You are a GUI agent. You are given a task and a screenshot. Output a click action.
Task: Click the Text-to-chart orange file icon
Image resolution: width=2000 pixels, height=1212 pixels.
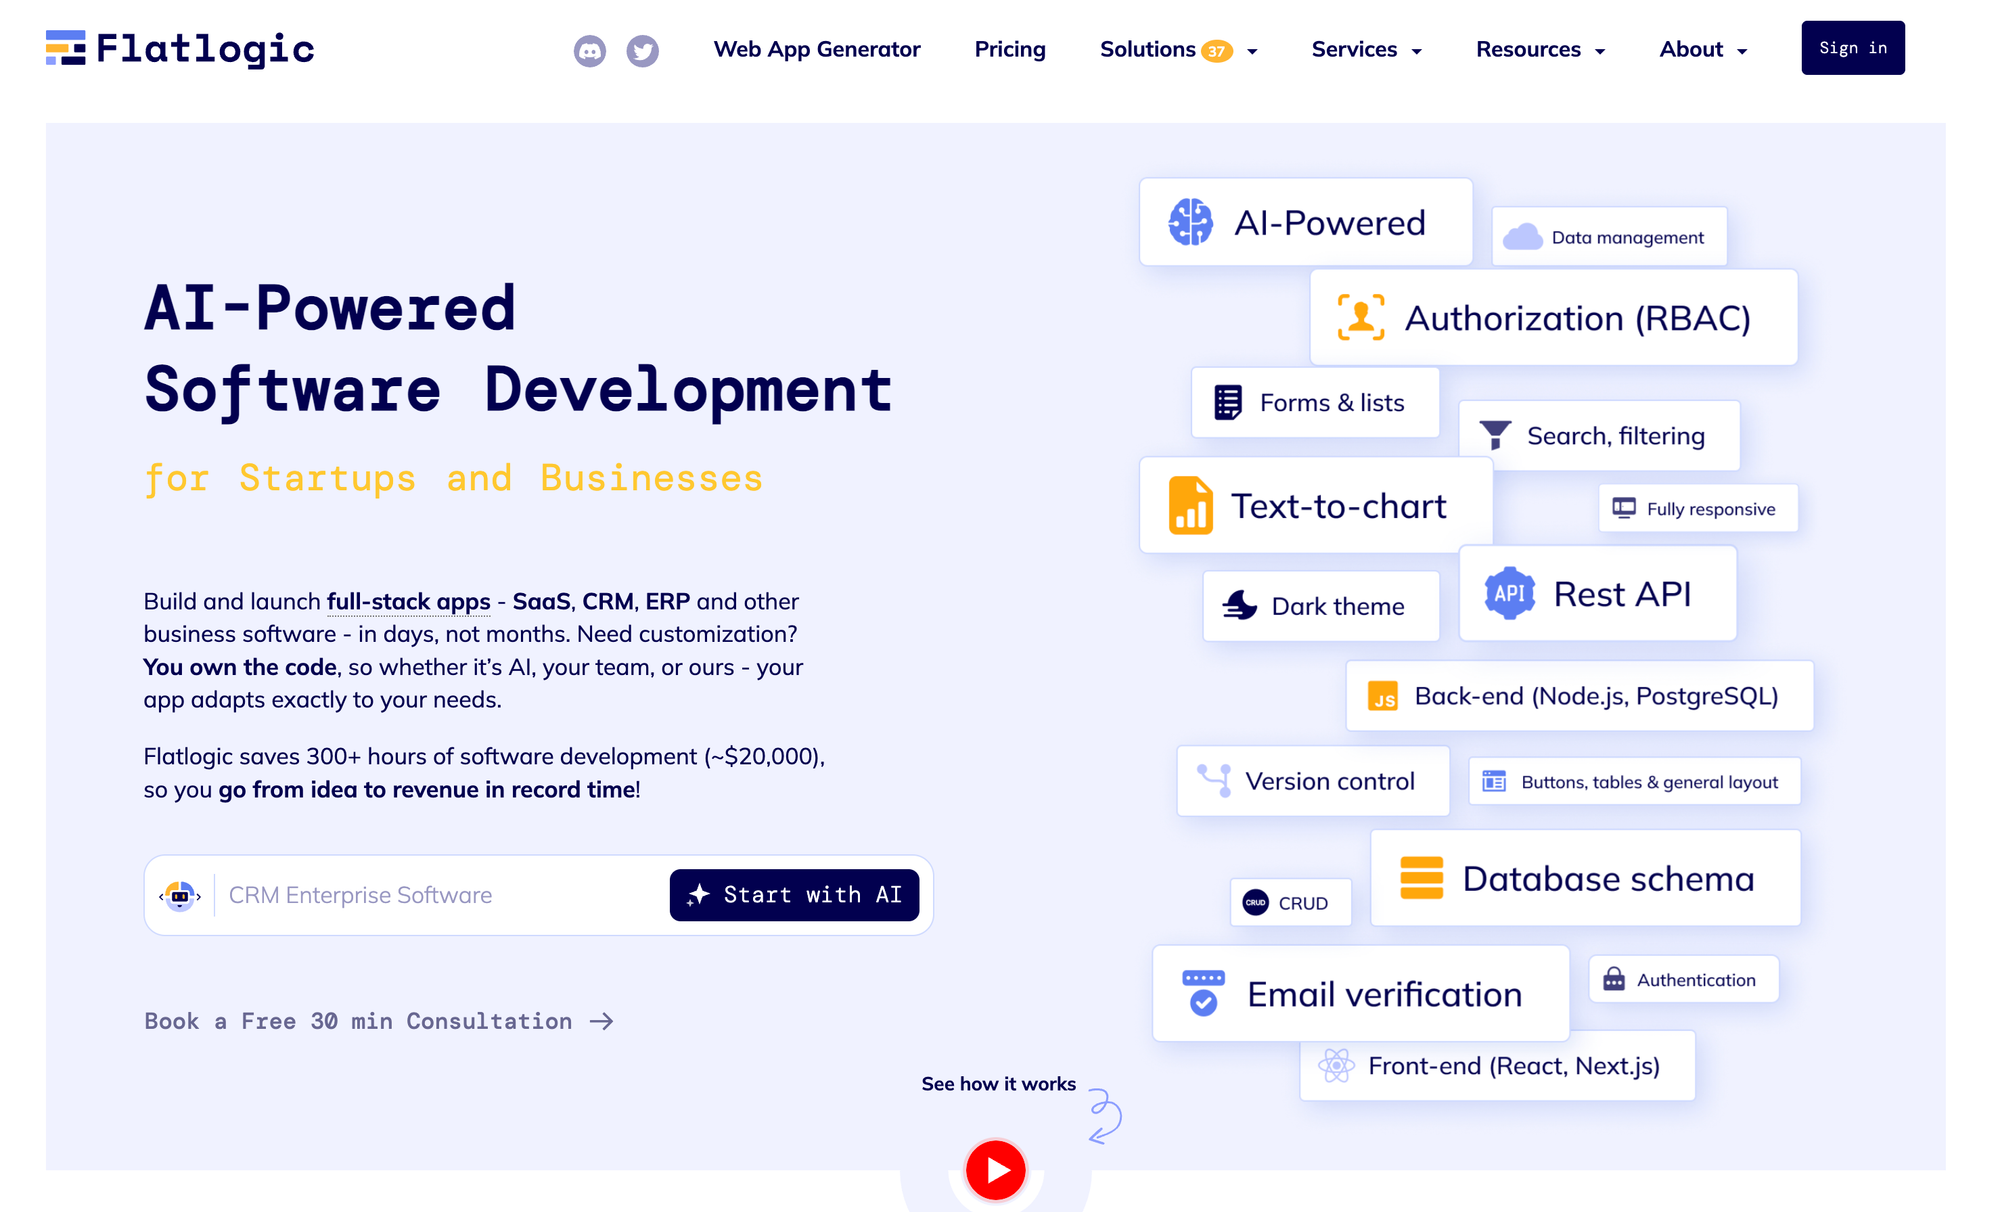coord(1190,506)
